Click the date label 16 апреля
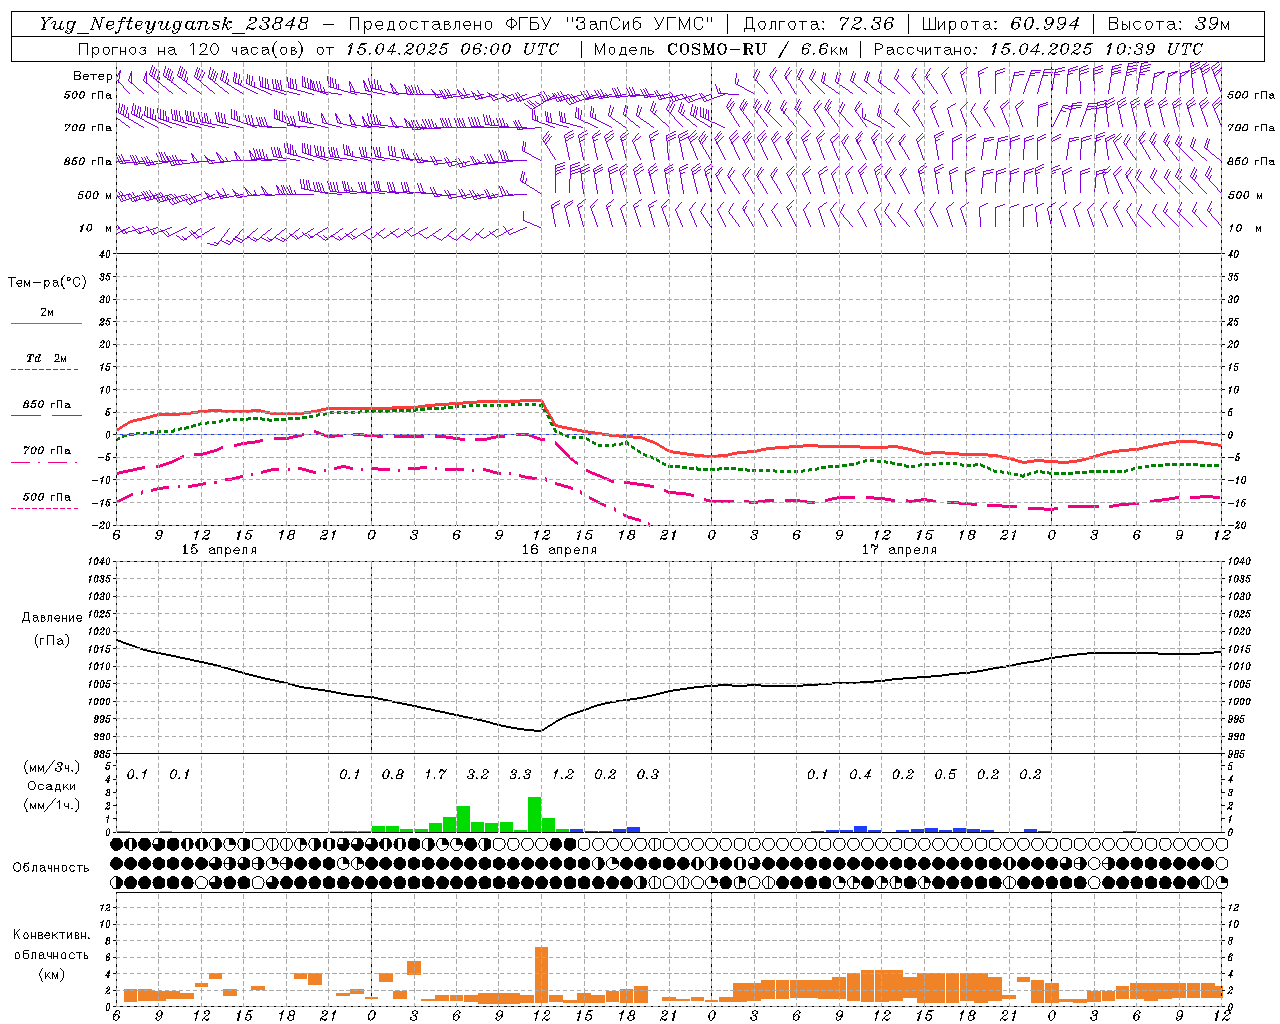Viewport: 1280px width, 1024px height. point(559,550)
